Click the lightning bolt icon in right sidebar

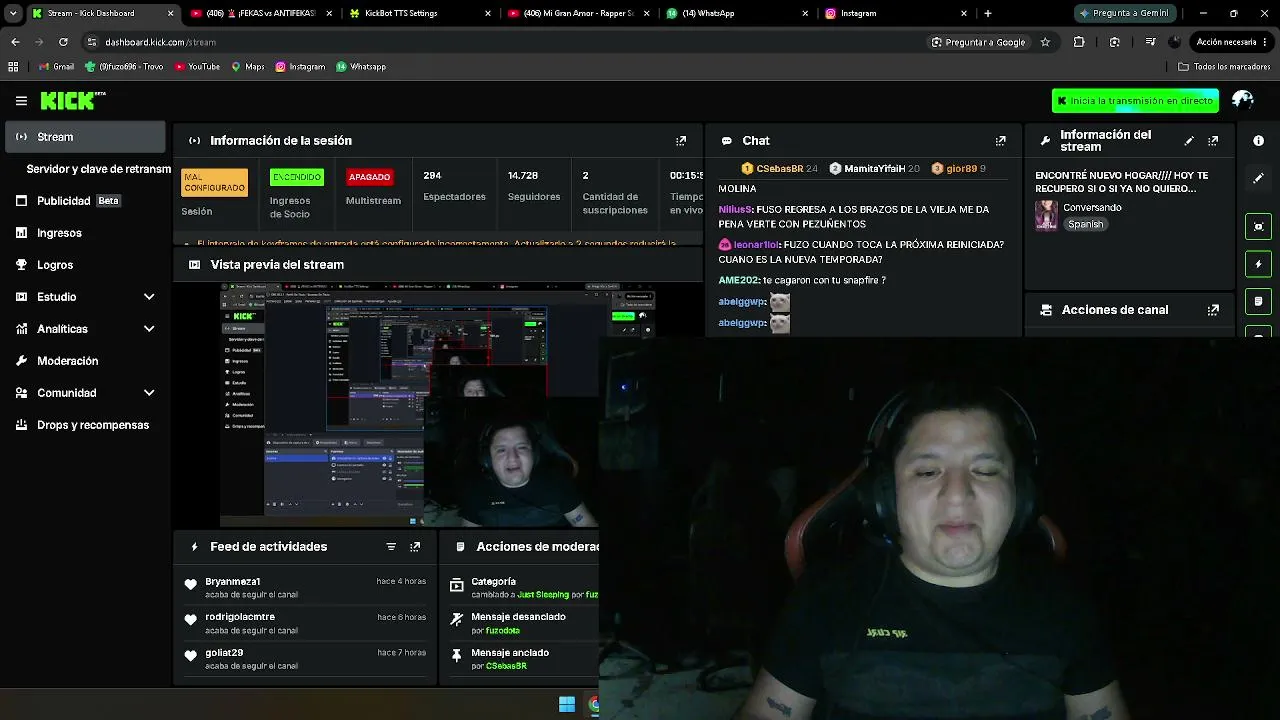(1258, 264)
